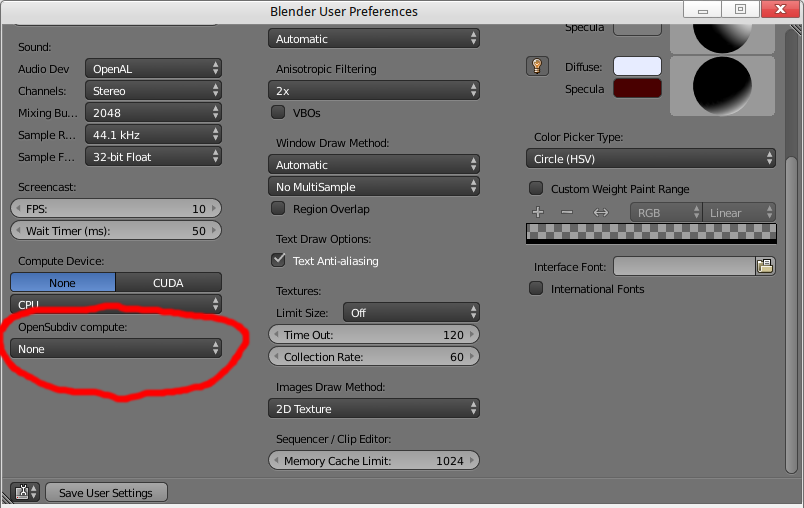Image resolution: width=804 pixels, height=508 pixels.
Task: Open the Interface Font file browser icon
Action: coord(765,266)
